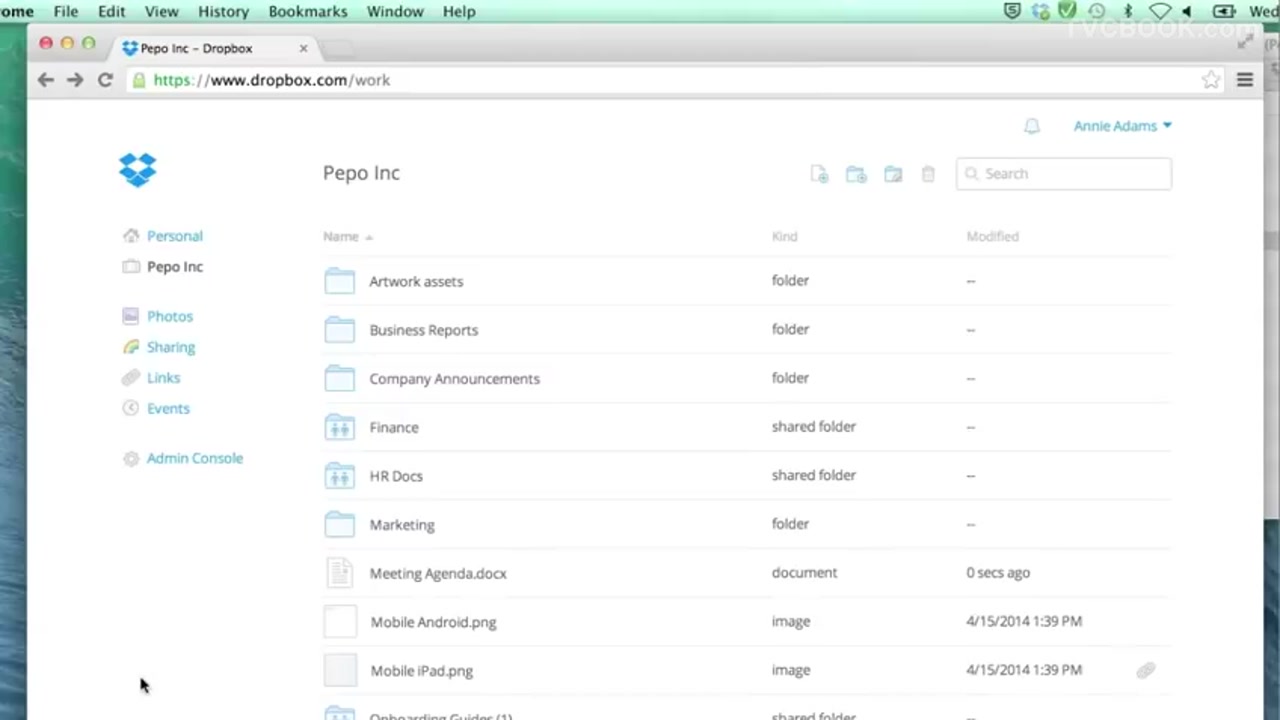
Task: Open the Finance folder name
Action: [x=394, y=427]
